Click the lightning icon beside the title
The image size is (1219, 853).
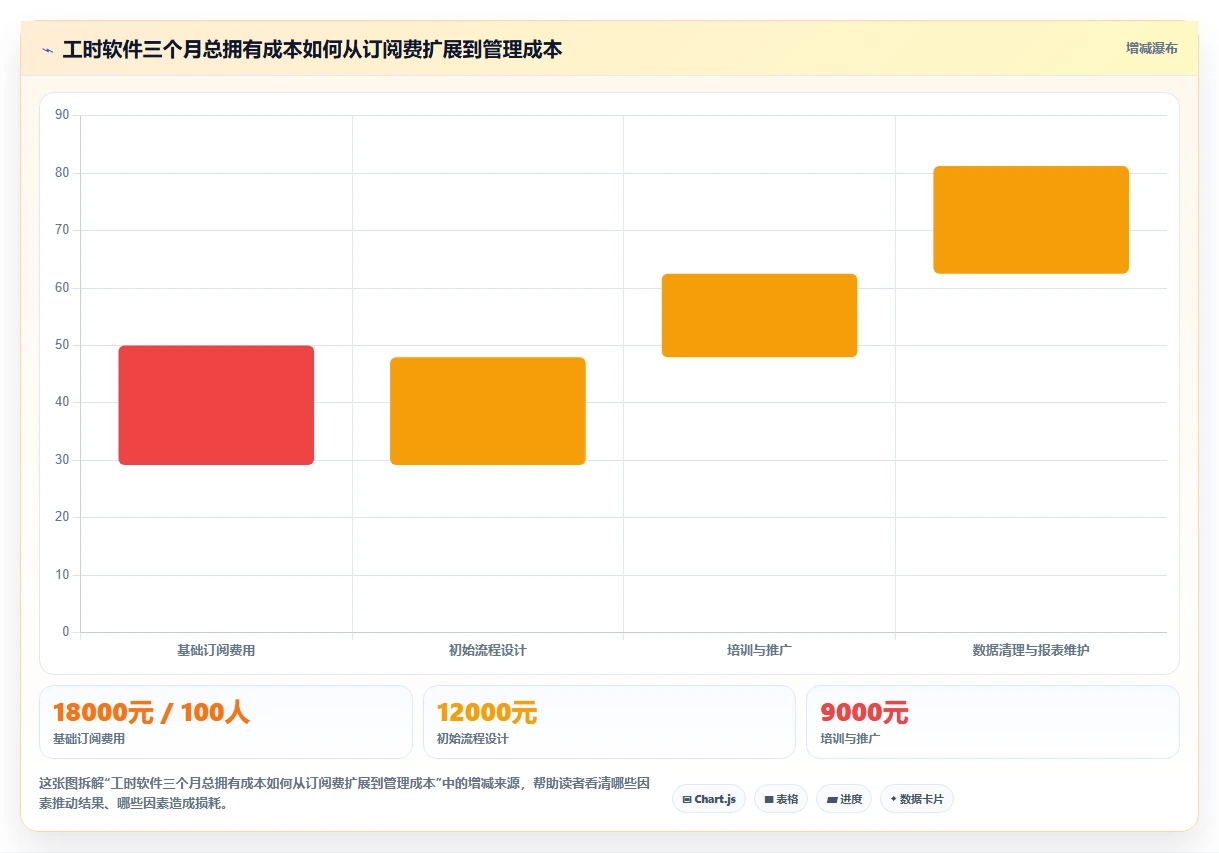pyautogui.click(x=47, y=49)
